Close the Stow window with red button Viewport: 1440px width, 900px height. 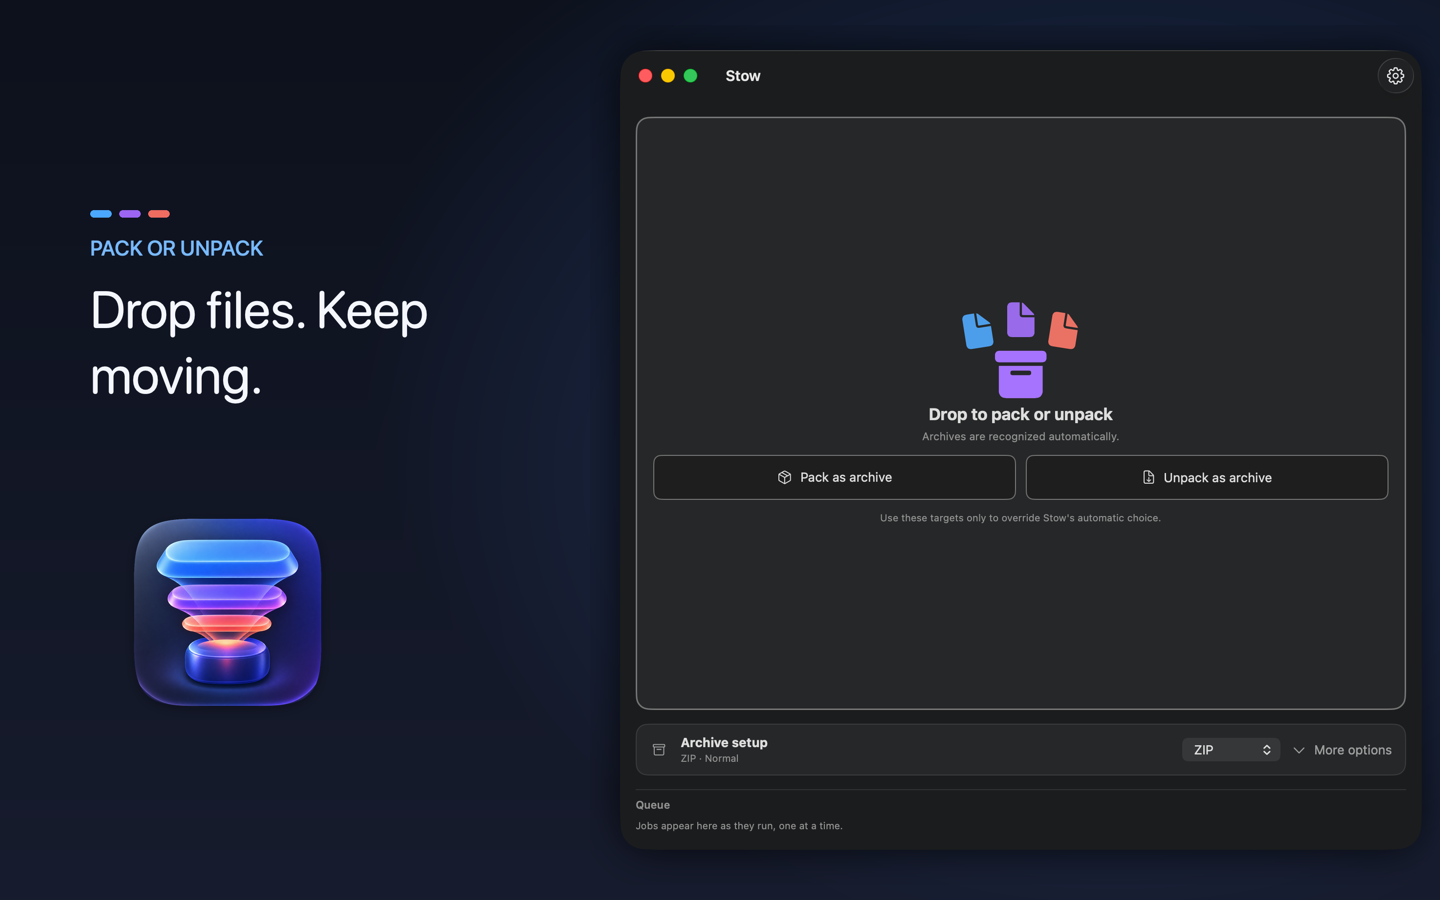645,76
